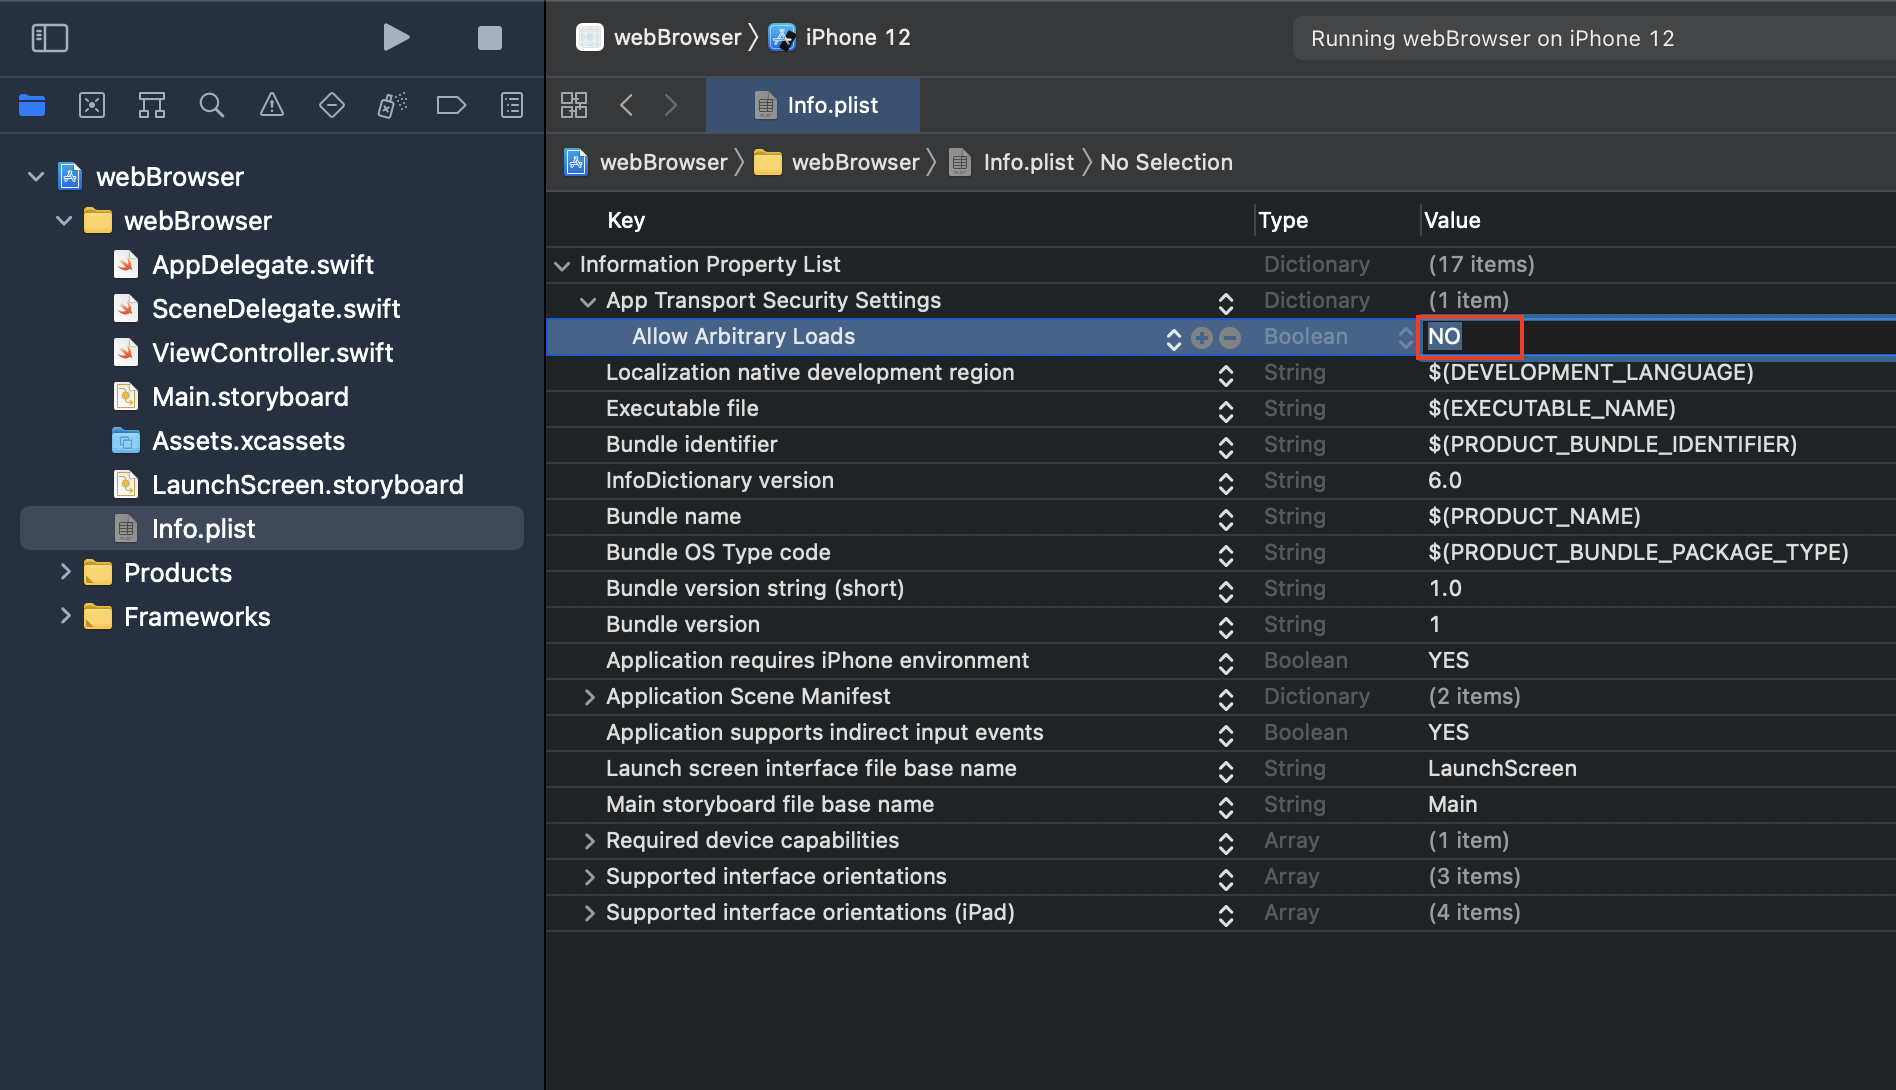Expand Supported interface orientations (iPad)

coord(589,913)
